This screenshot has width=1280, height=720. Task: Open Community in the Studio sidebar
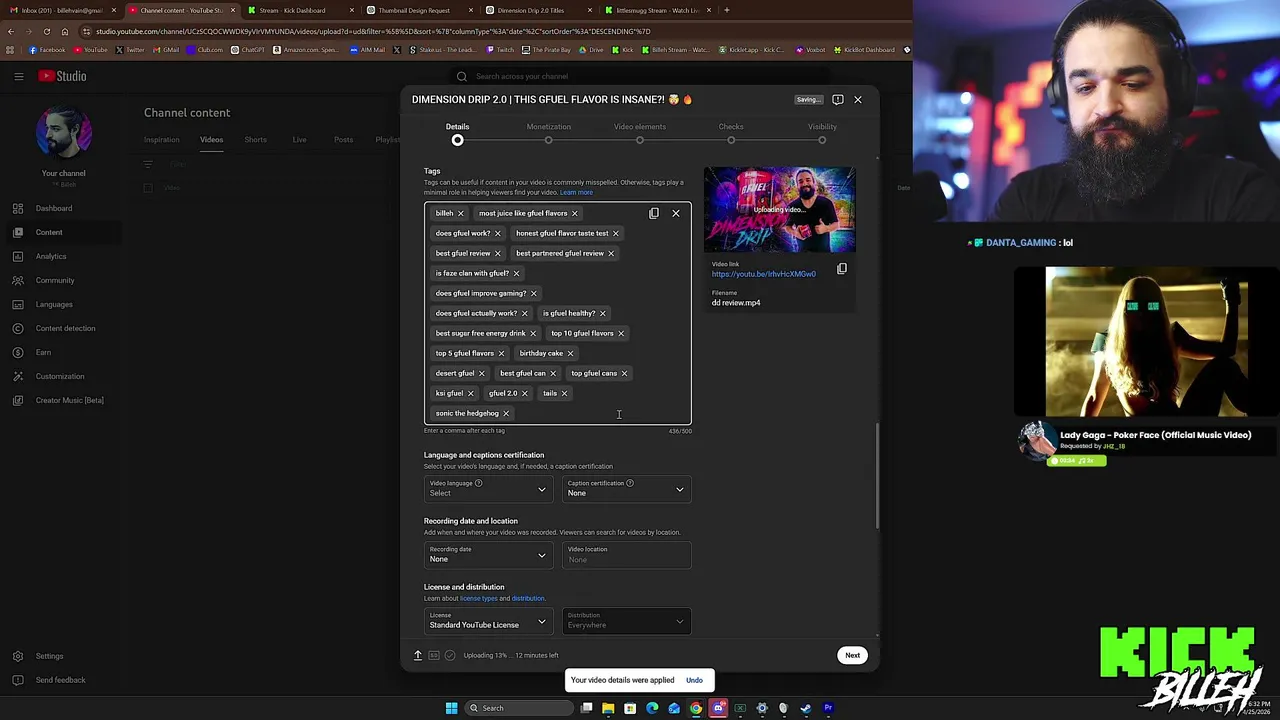55,280
